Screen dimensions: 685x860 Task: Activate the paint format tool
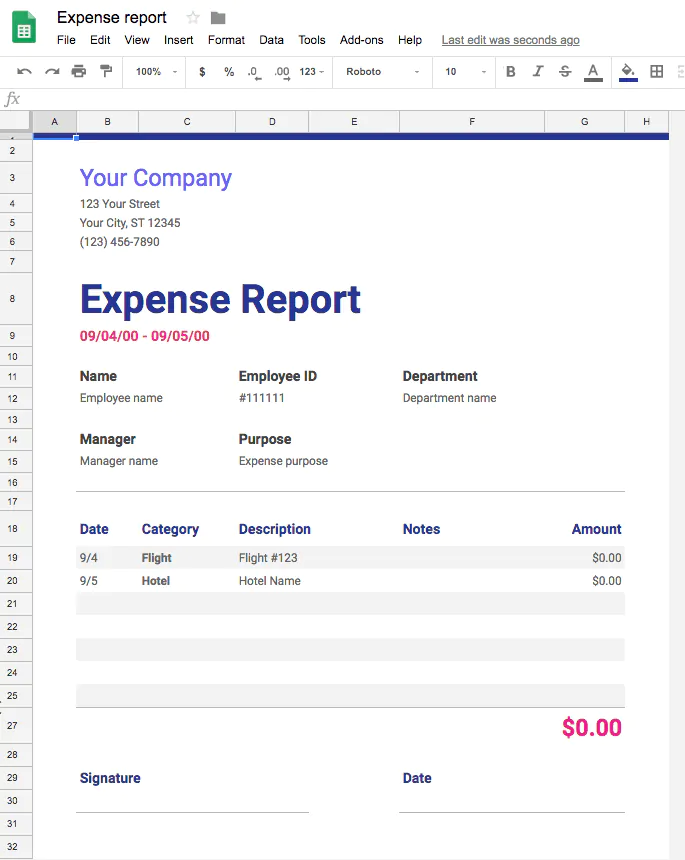coord(106,71)
